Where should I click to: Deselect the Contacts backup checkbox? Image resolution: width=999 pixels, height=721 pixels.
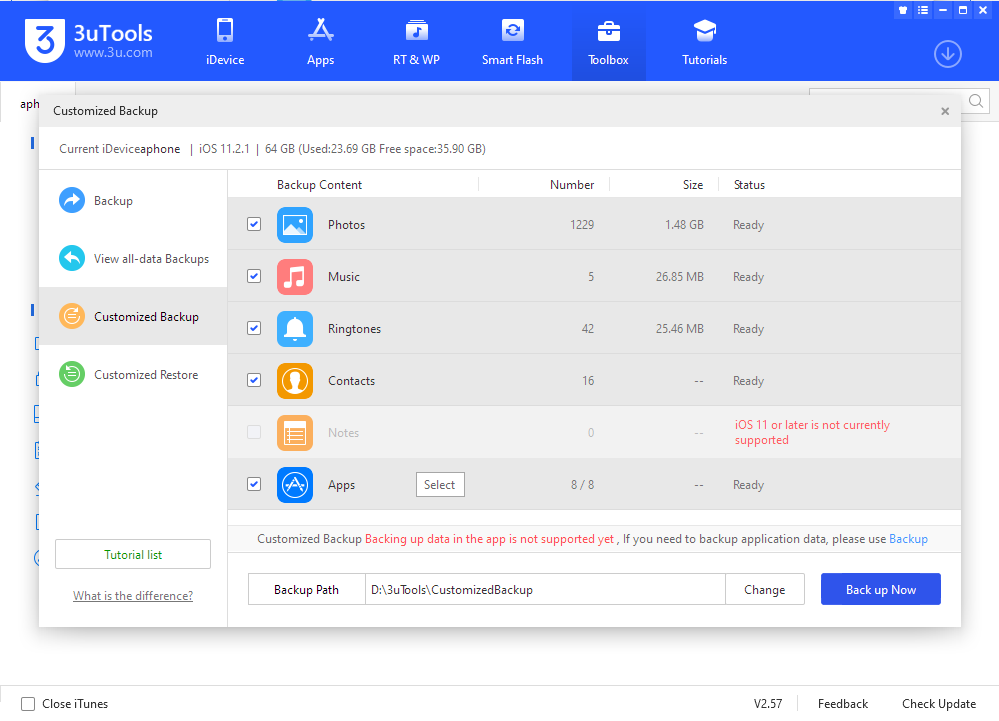click(254, 381)
